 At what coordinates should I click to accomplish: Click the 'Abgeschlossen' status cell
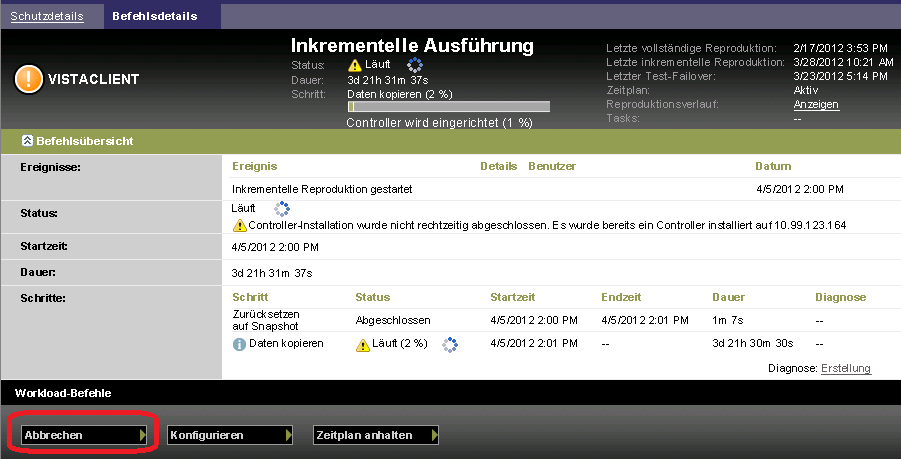[393, 321]
